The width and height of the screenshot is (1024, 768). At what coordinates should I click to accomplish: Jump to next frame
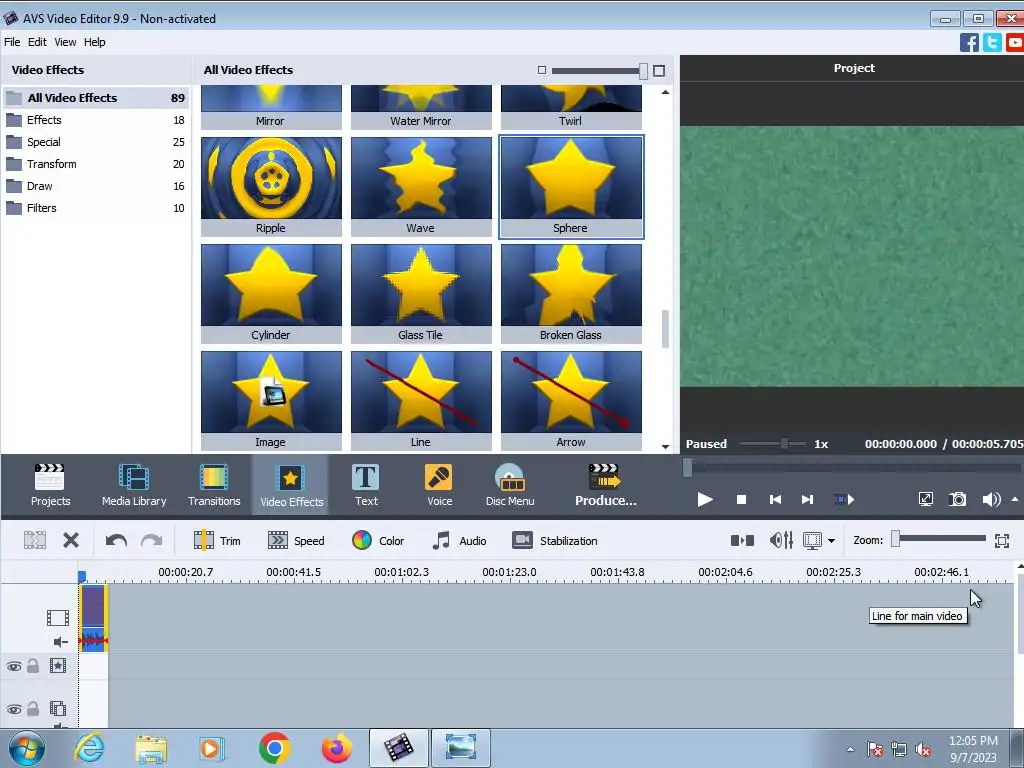[807, 500]
